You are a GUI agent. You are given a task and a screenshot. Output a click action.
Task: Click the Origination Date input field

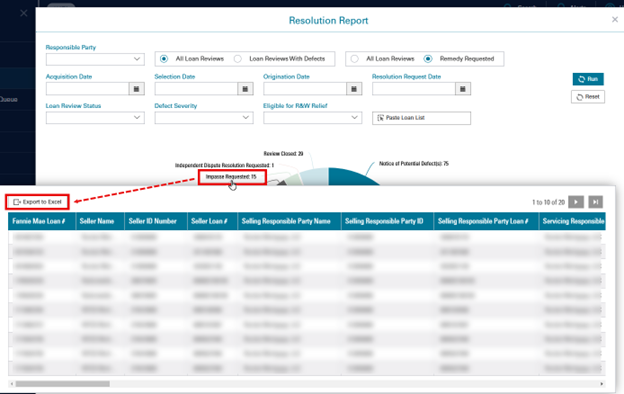305,89
